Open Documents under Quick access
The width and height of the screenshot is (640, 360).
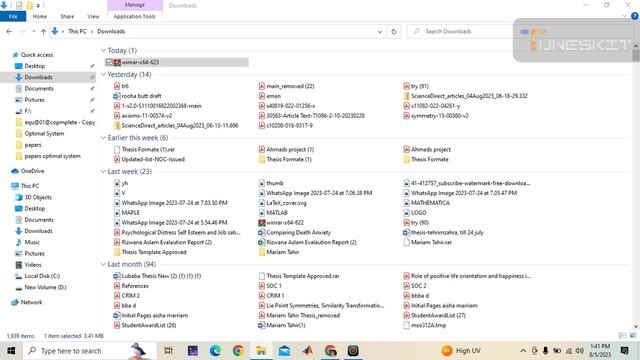coord(39,89)
